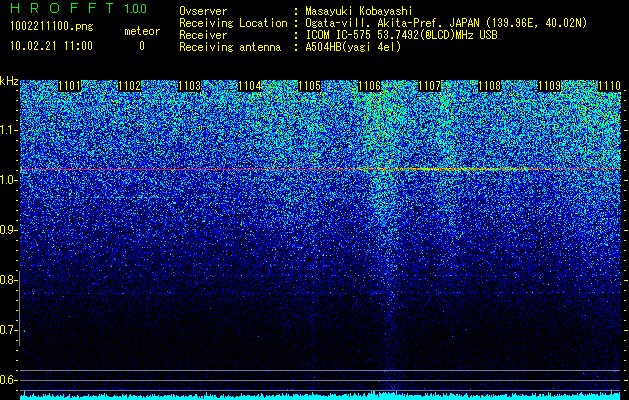629x400 pixels.
Task: Click the 1109 time marker
Action: 550,86
